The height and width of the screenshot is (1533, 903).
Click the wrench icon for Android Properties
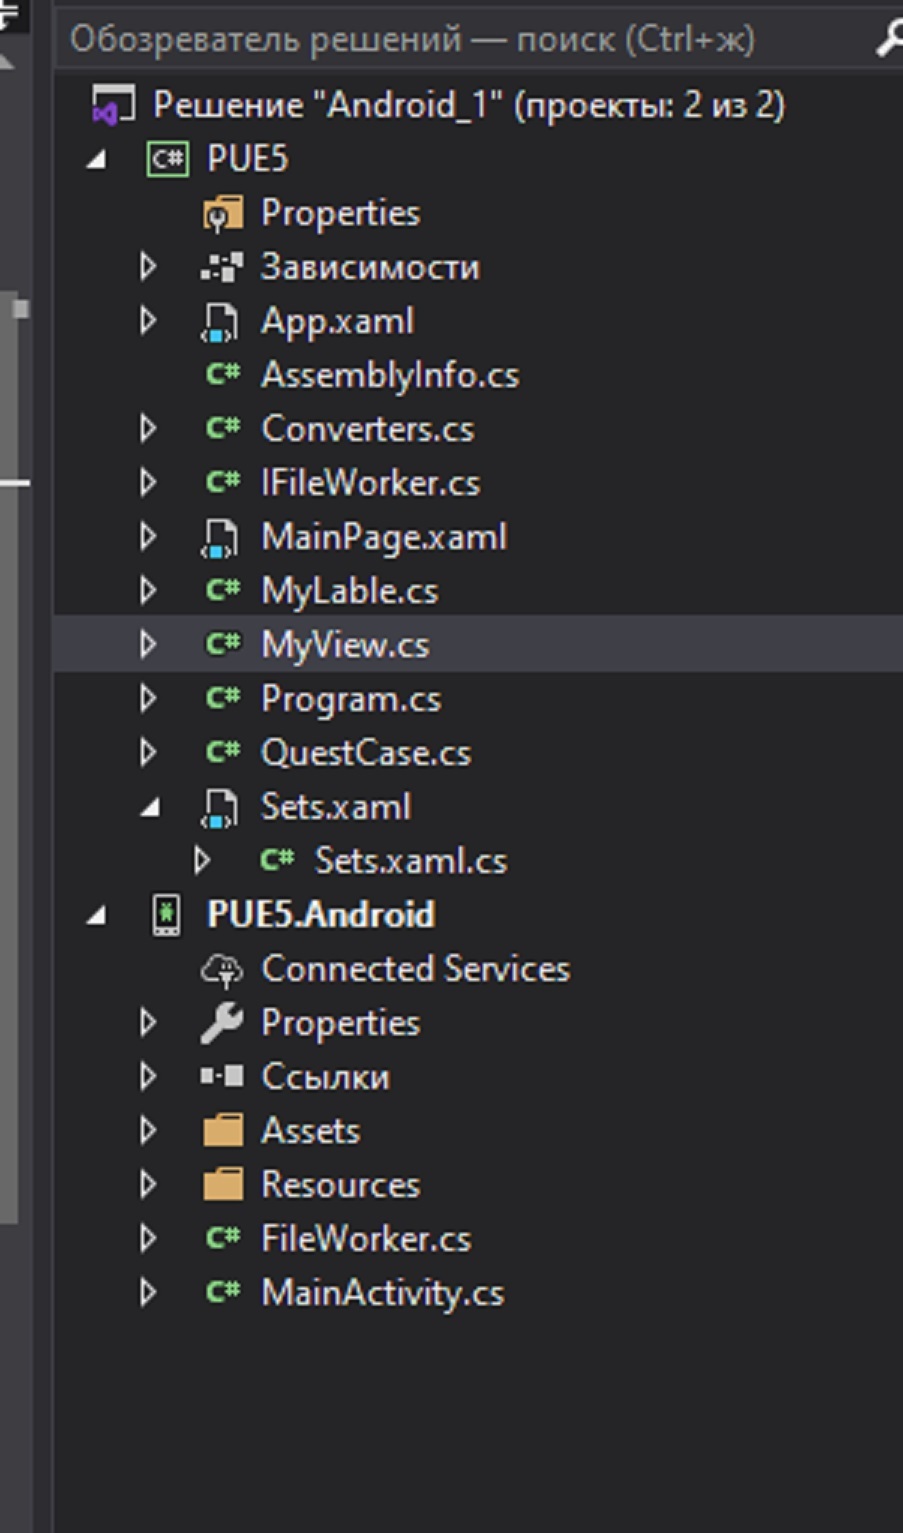pos(221,1023)
